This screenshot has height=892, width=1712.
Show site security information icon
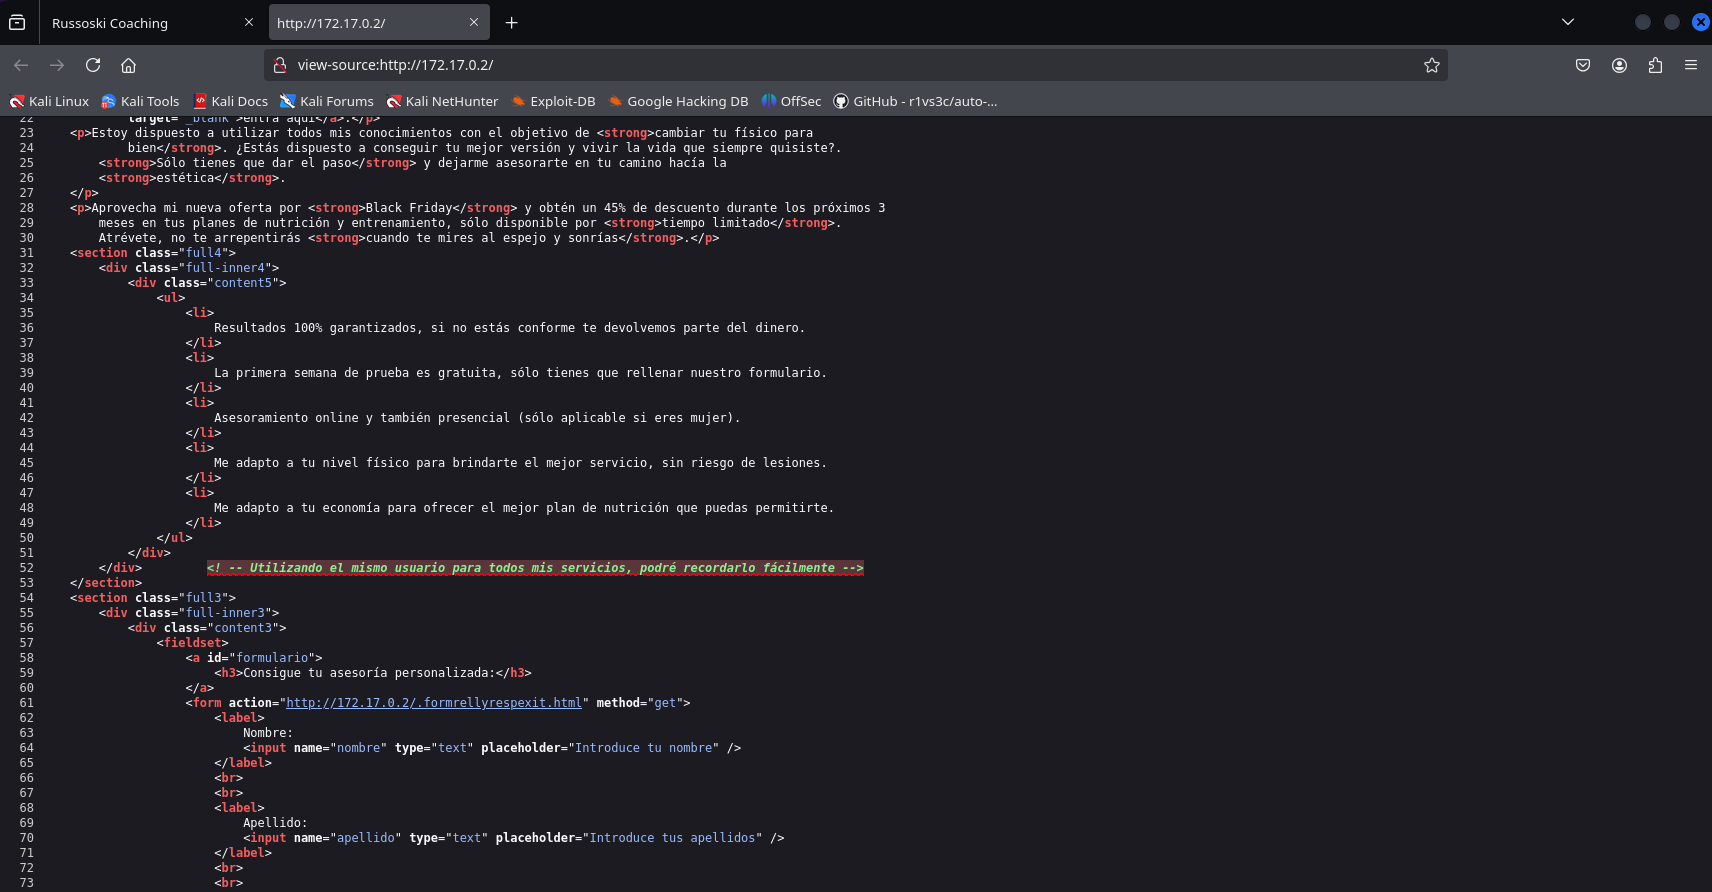tap(281, 65)
